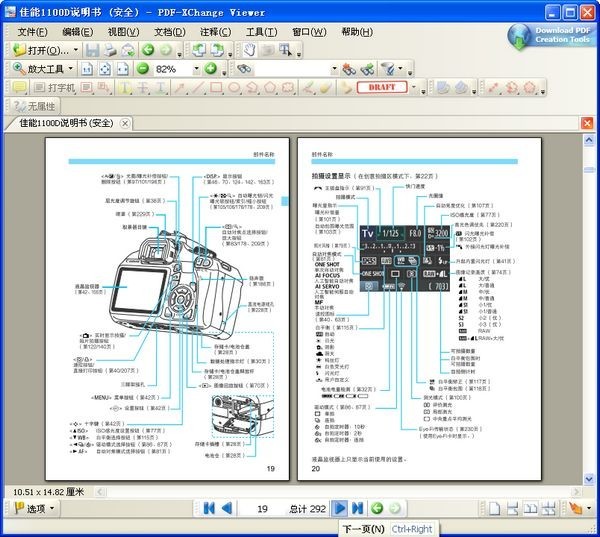600x537 pixels.
Task: Select the pencil drawing tool
Action: 308,88
